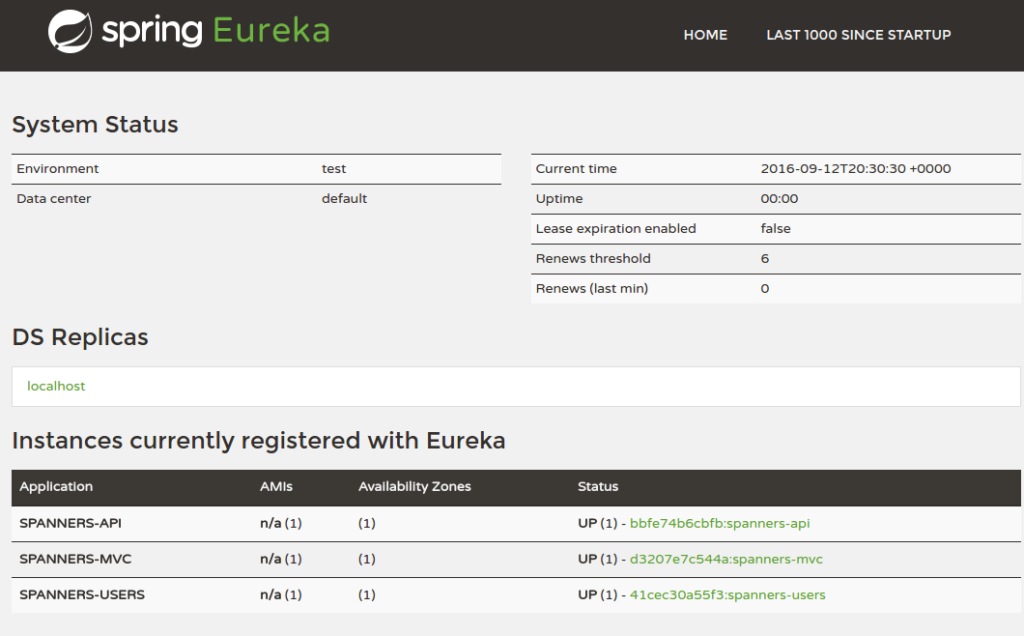Image resolution: width=1024 pixels, height=636 pixels.
Task: Select the SPANNERS-API application name
Action: point(70,523)
